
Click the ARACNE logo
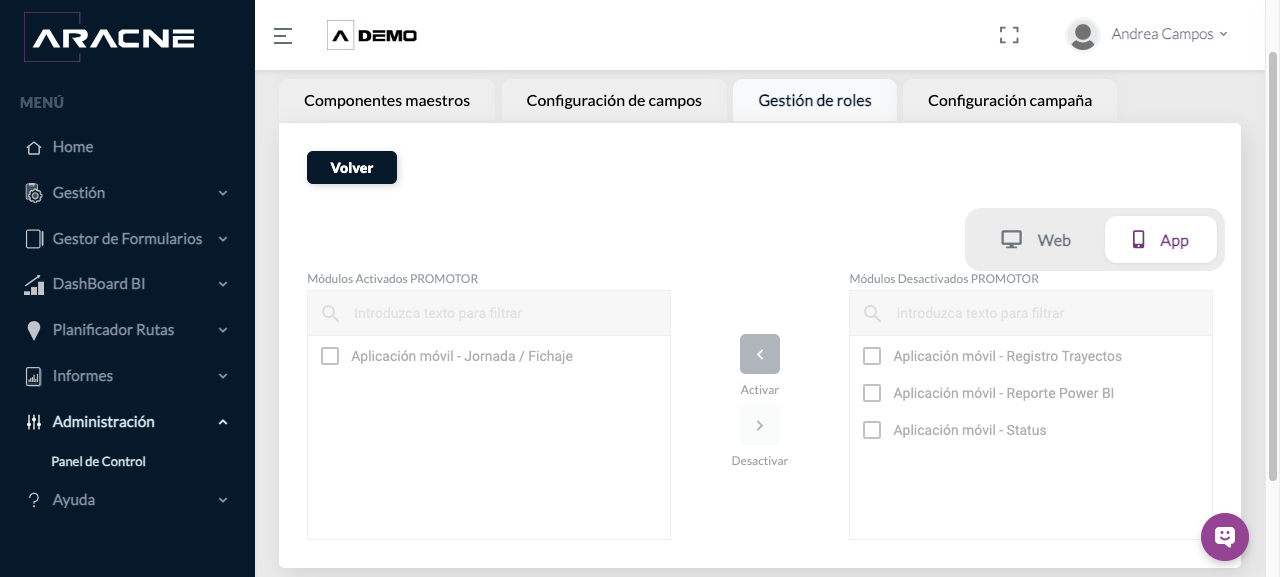click(x=109, y=38)
